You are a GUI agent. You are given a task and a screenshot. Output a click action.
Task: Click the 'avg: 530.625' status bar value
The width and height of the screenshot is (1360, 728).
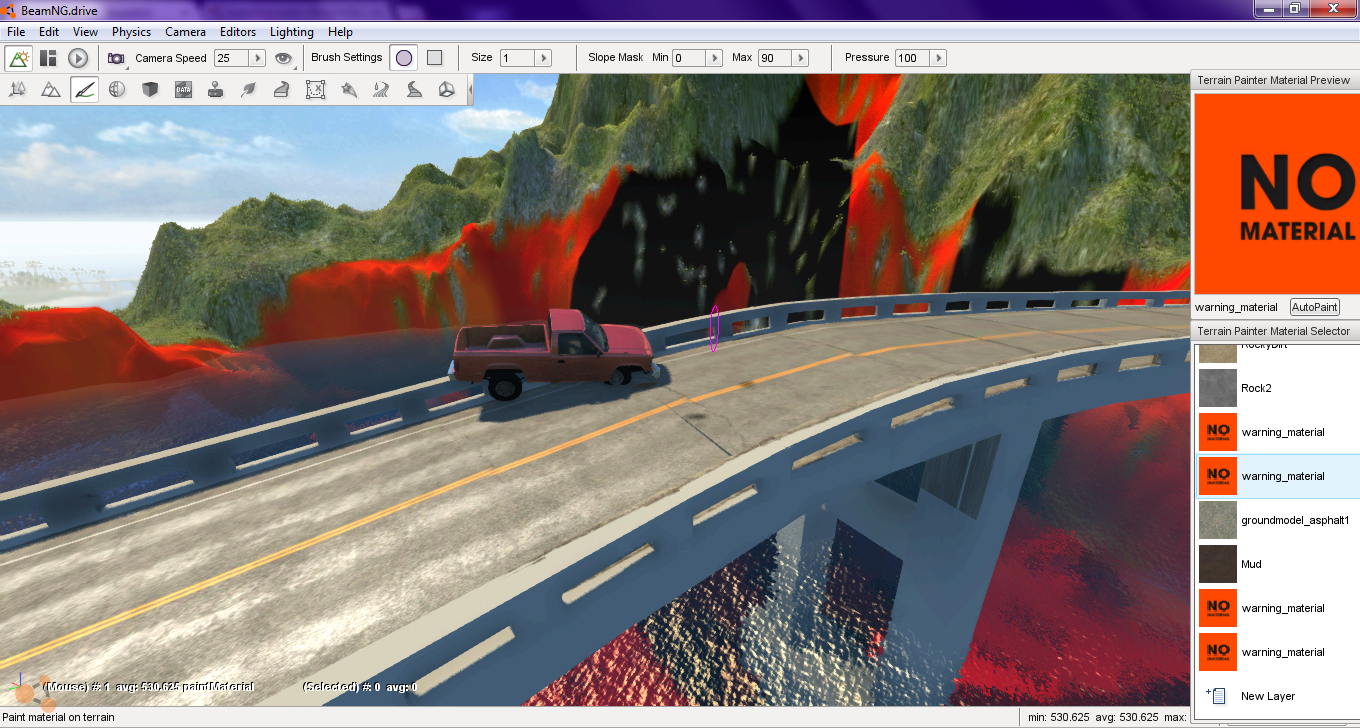[1124, 717]
